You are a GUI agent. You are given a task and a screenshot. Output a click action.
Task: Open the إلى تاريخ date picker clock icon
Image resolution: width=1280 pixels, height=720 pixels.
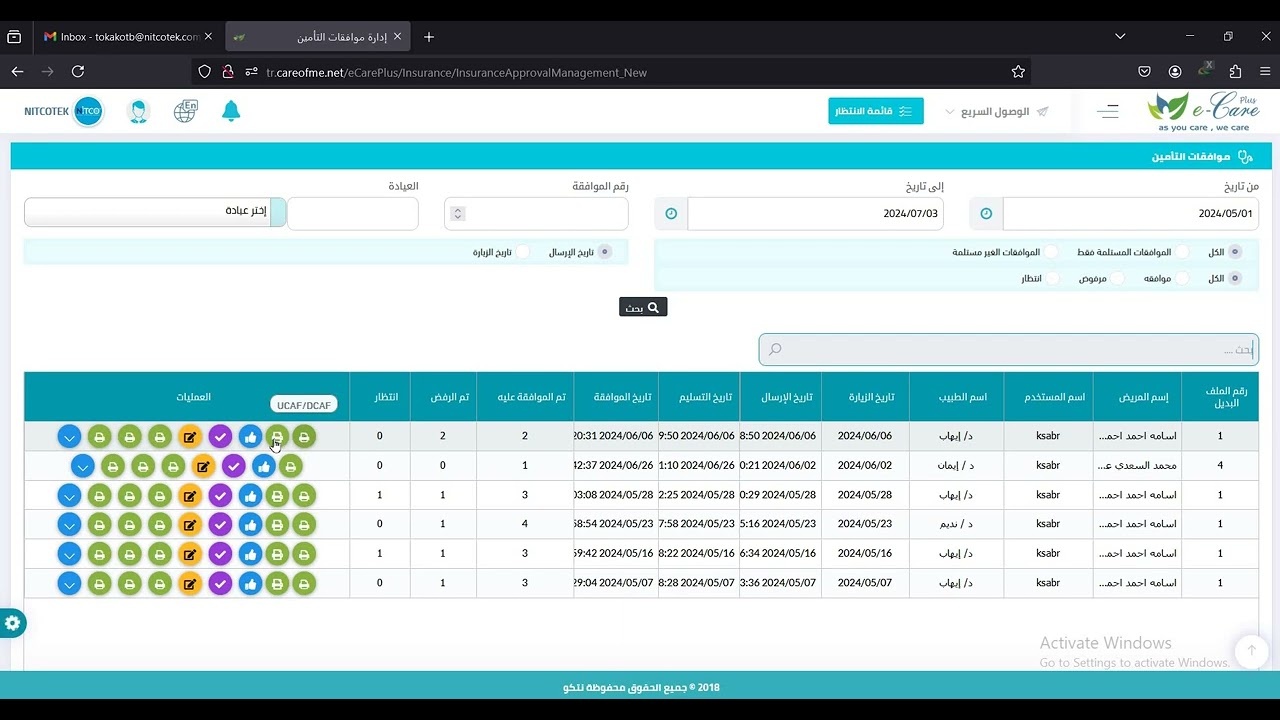671,214
